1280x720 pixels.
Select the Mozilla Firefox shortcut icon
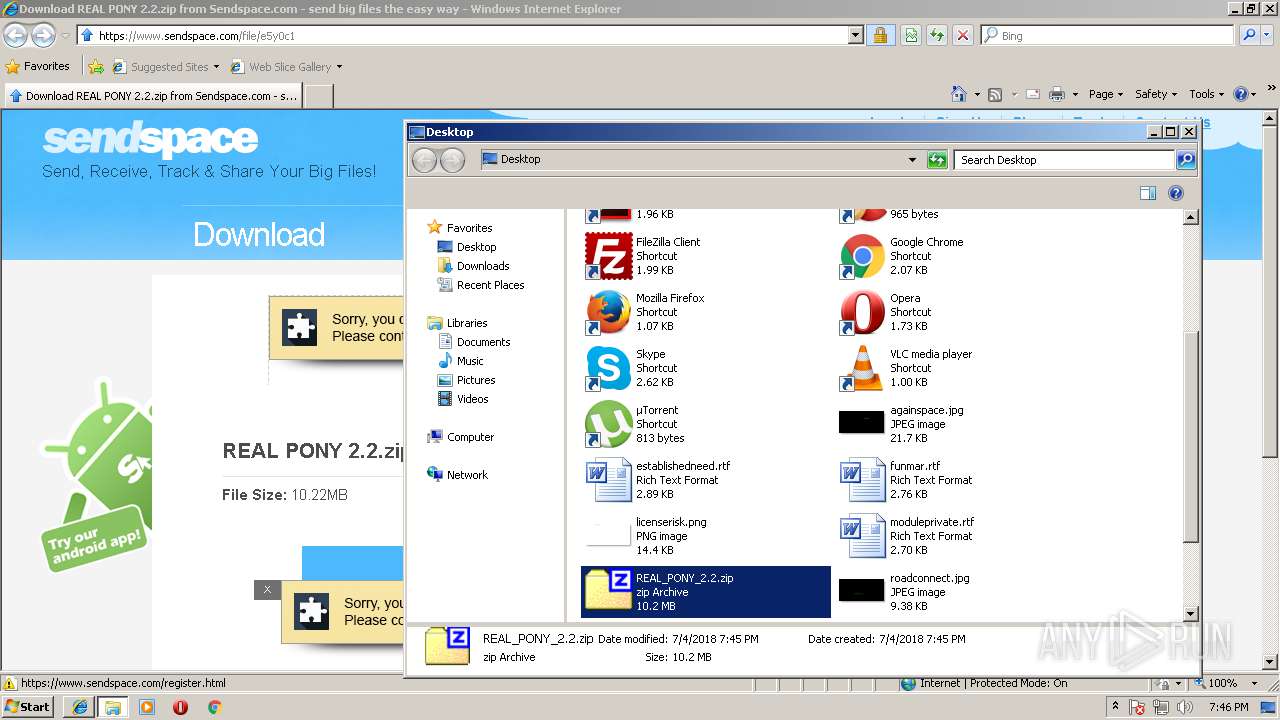608,312
